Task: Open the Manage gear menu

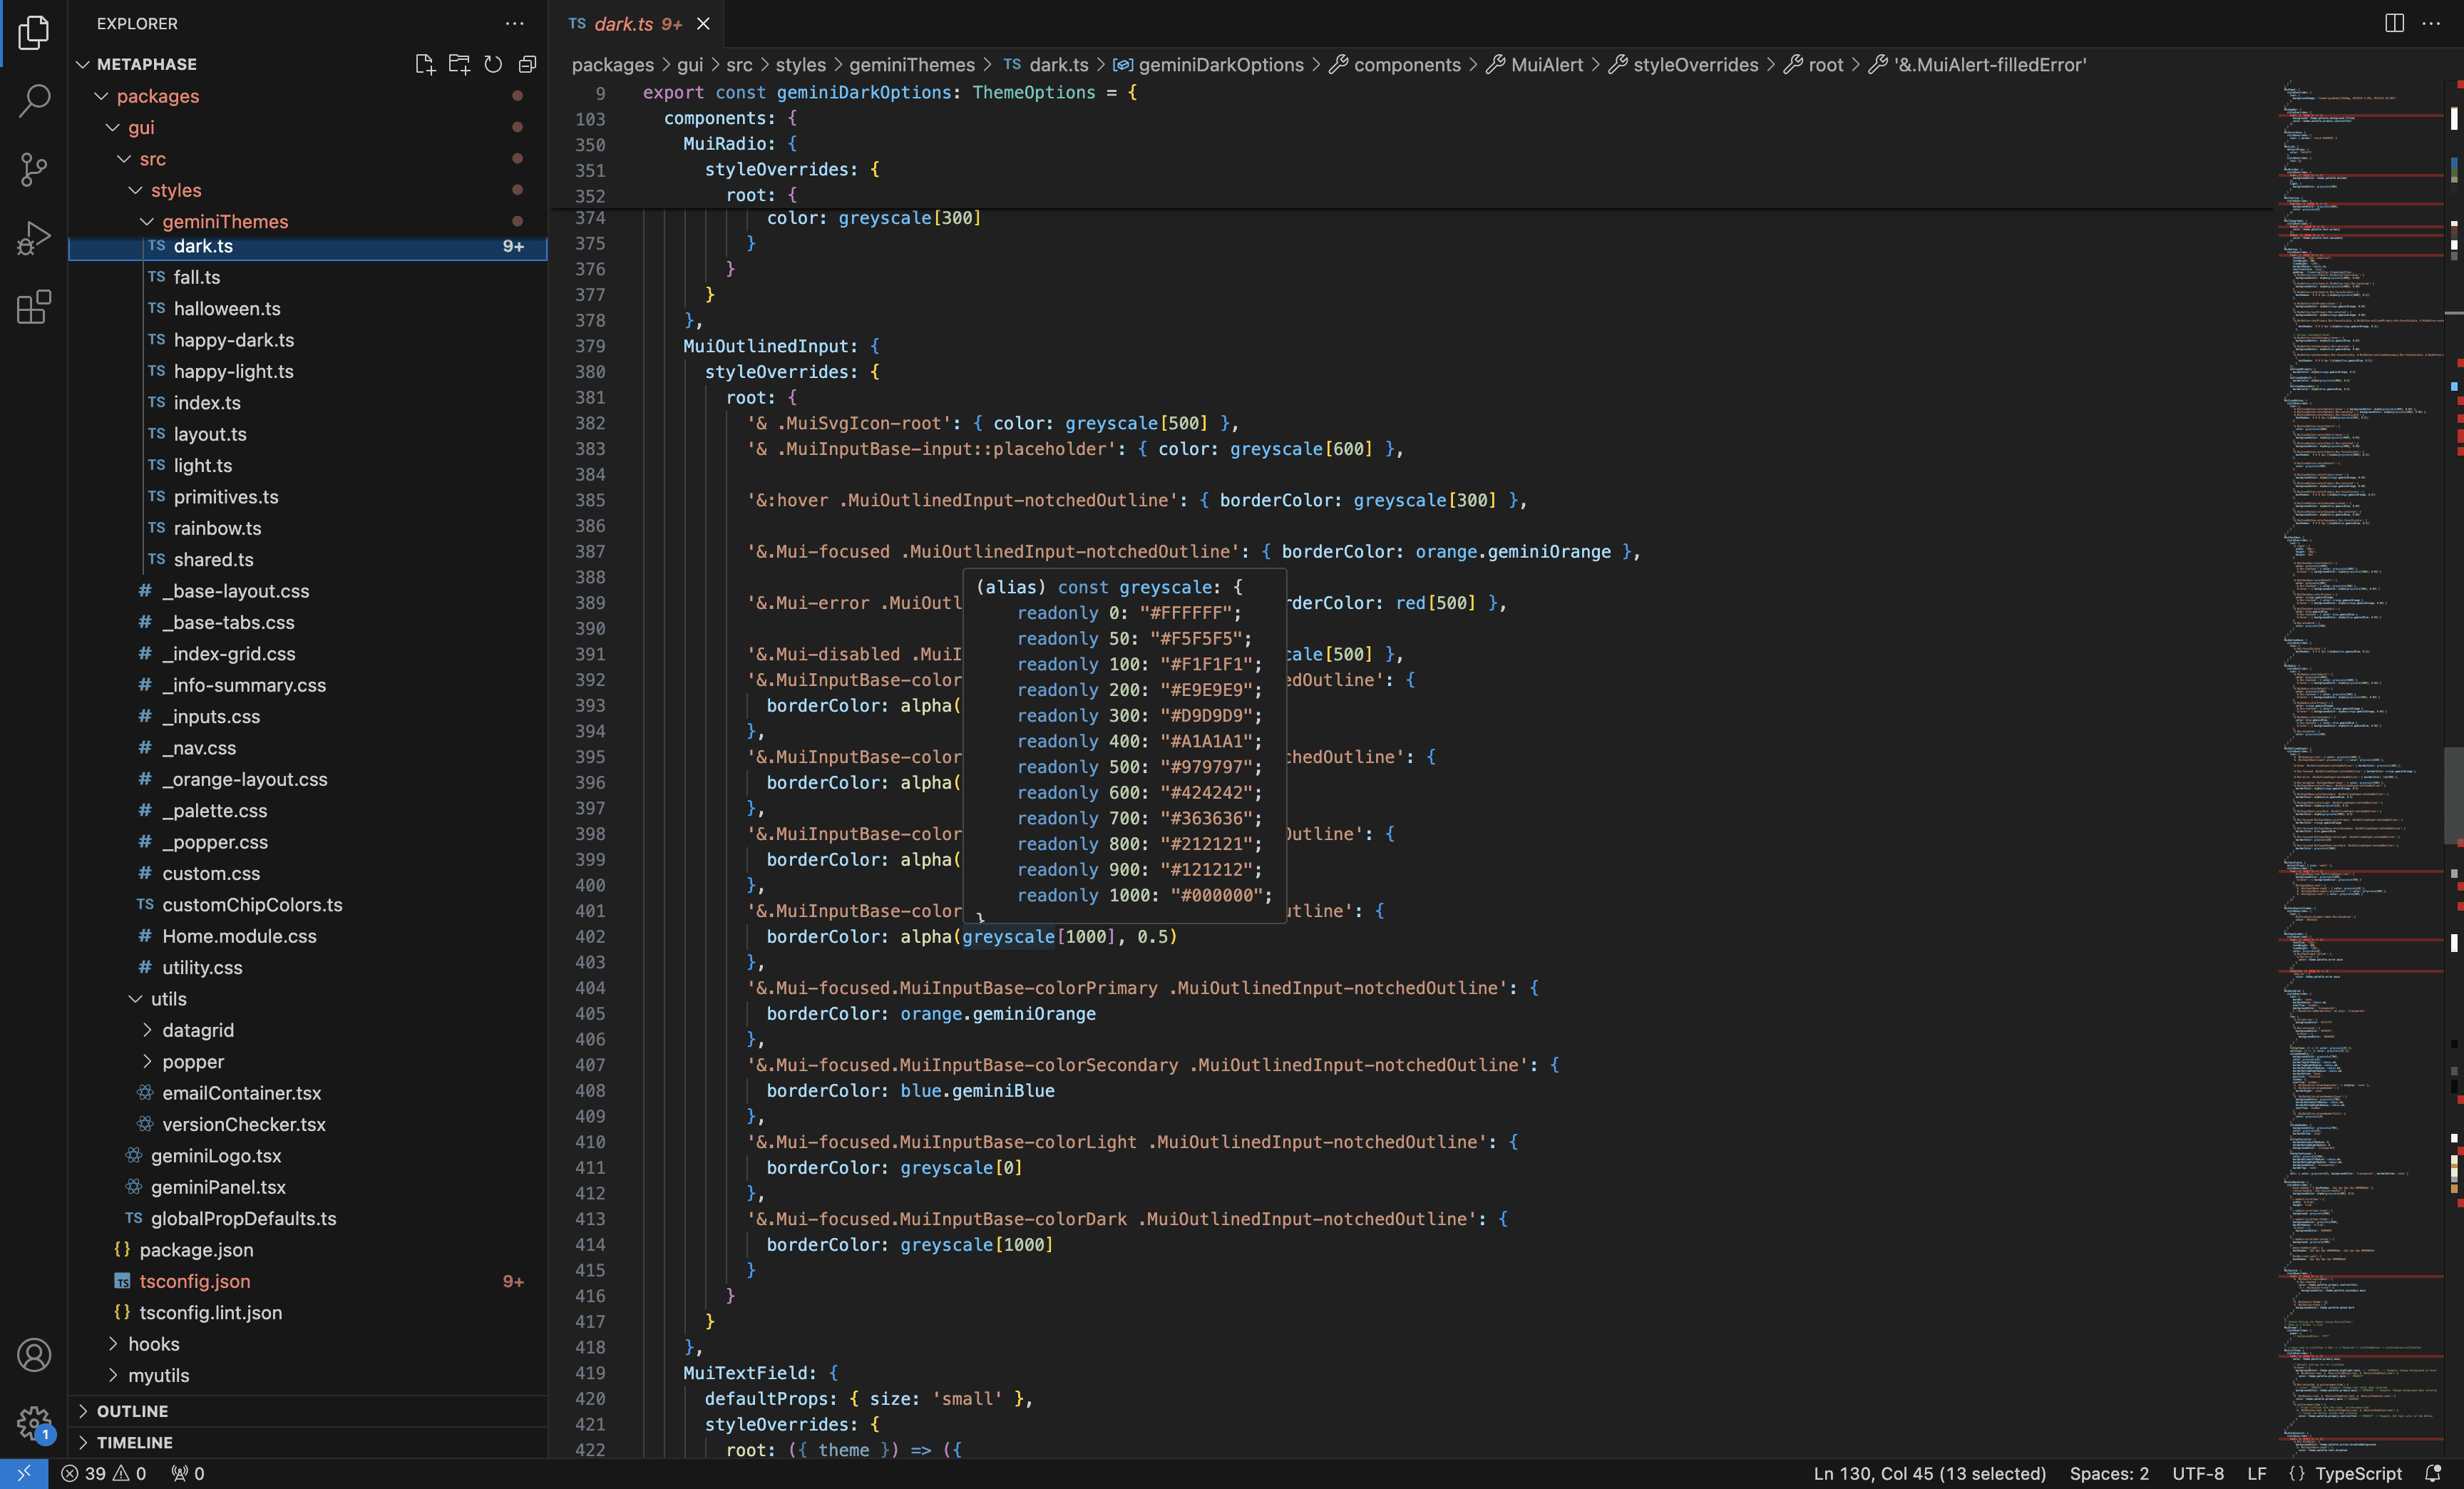Action: pos(34,1421)
